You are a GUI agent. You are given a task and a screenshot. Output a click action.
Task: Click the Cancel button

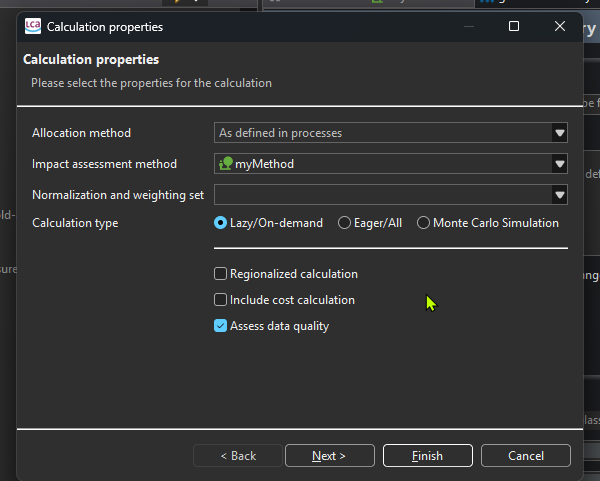tap(526, 456)
